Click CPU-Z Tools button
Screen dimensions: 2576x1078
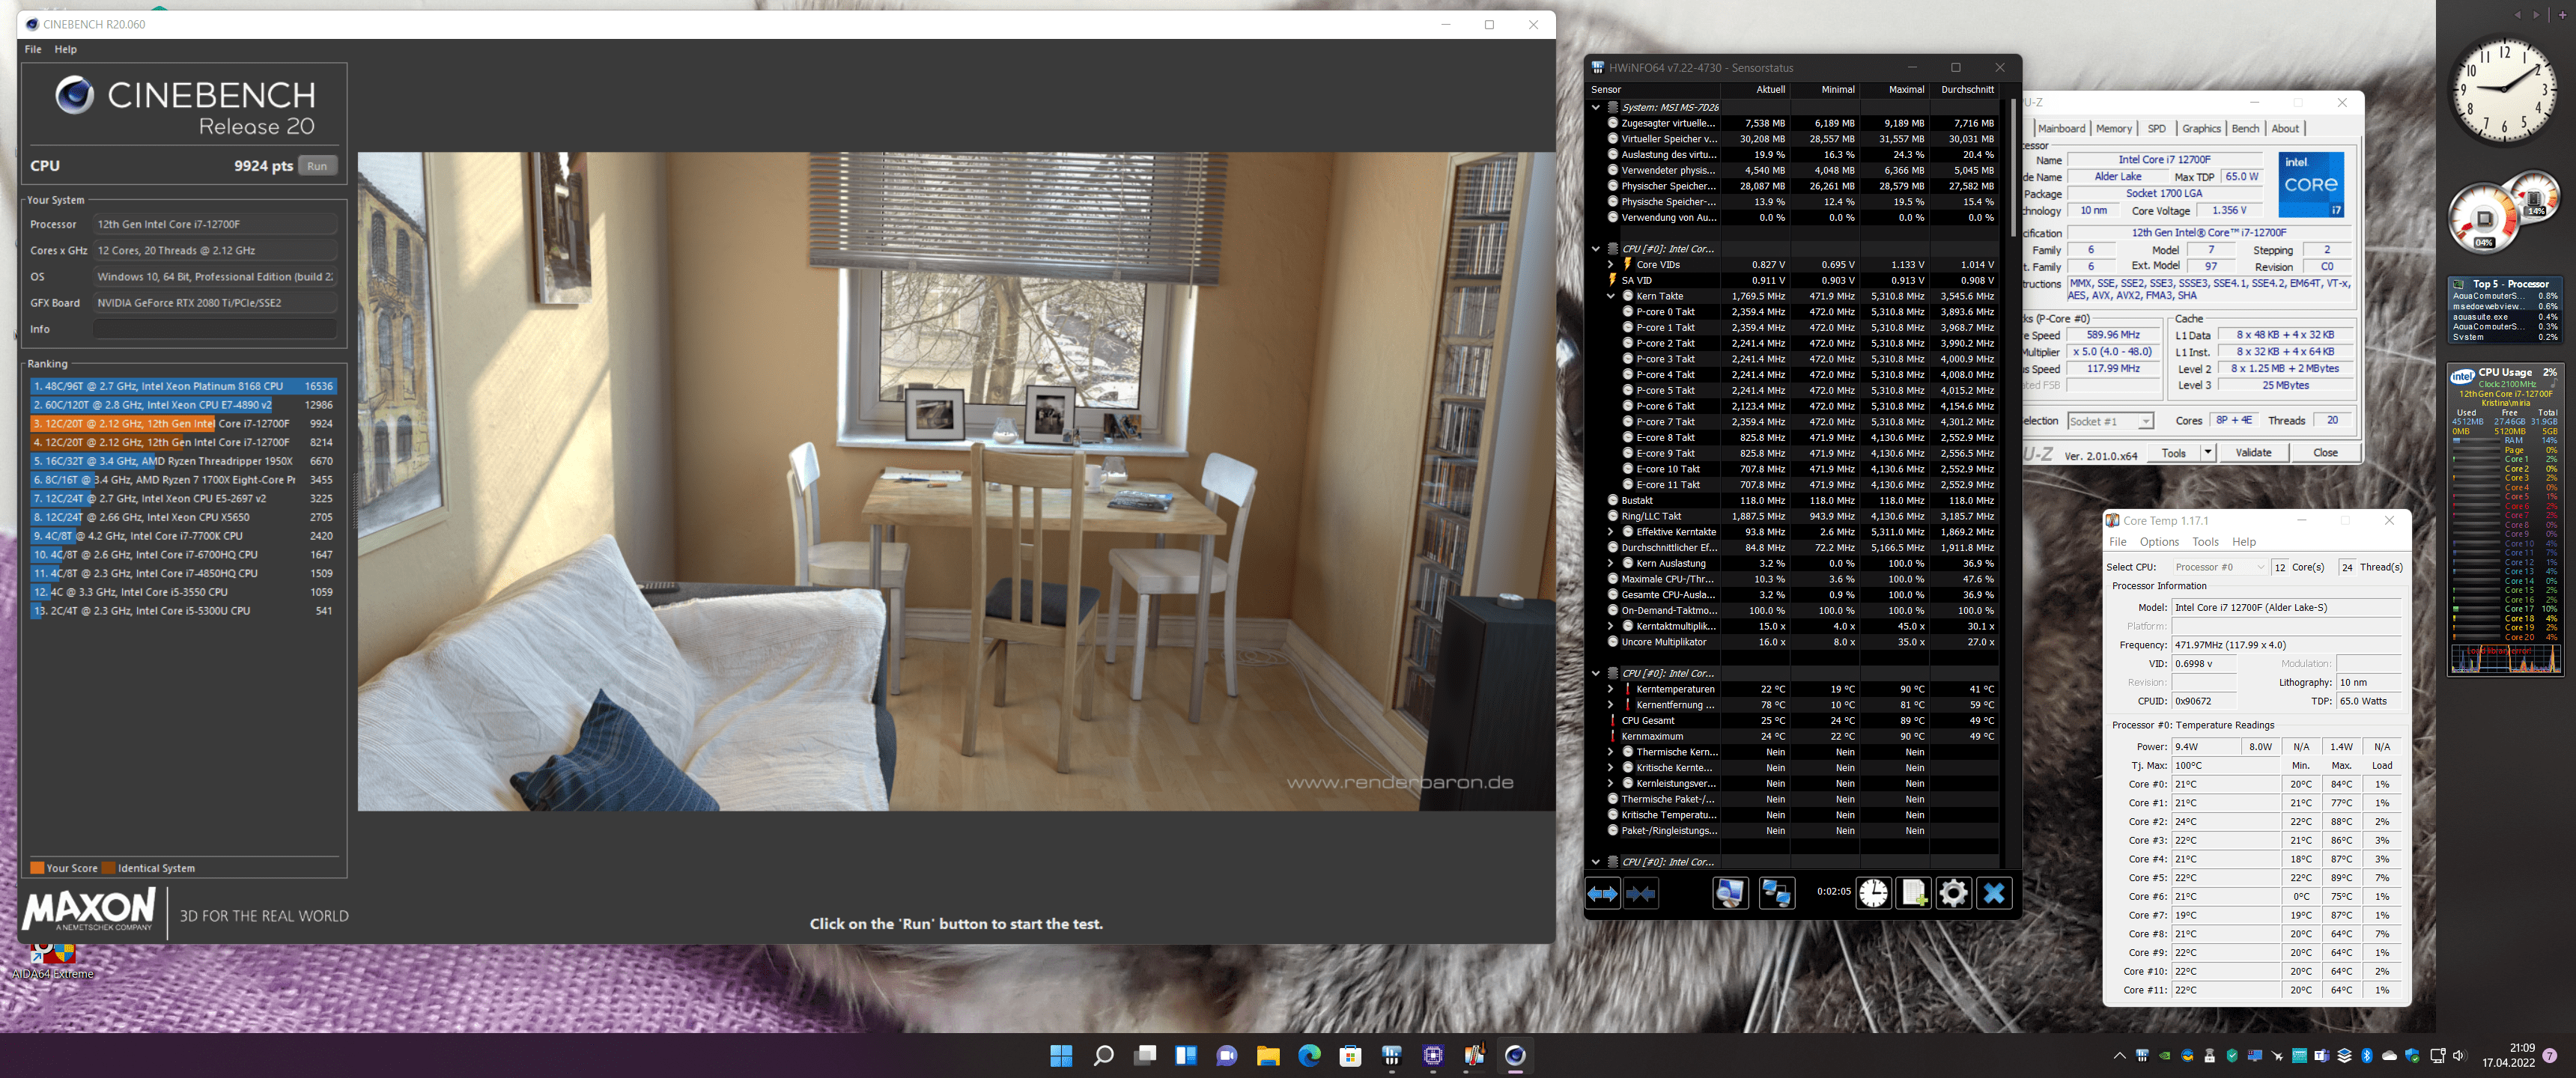pos(2173,453)
